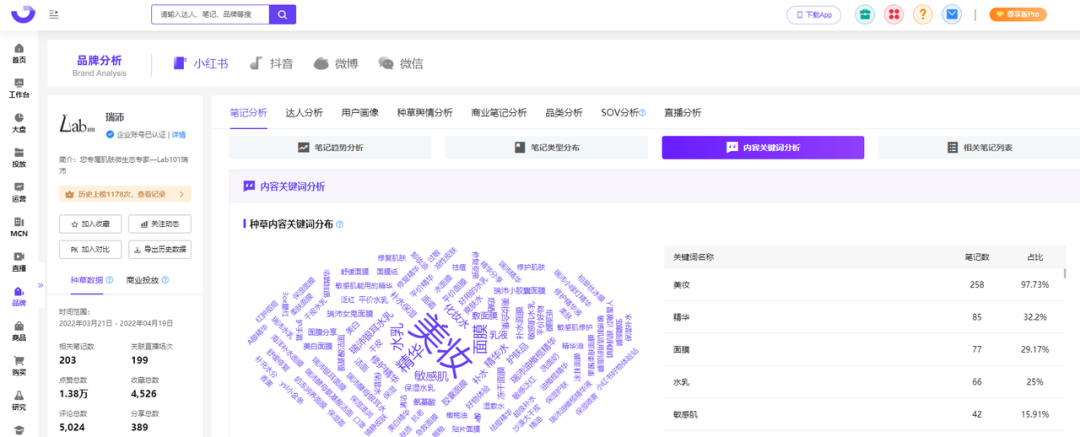Open the blue mail messages icon

click(x=952, y=14)
